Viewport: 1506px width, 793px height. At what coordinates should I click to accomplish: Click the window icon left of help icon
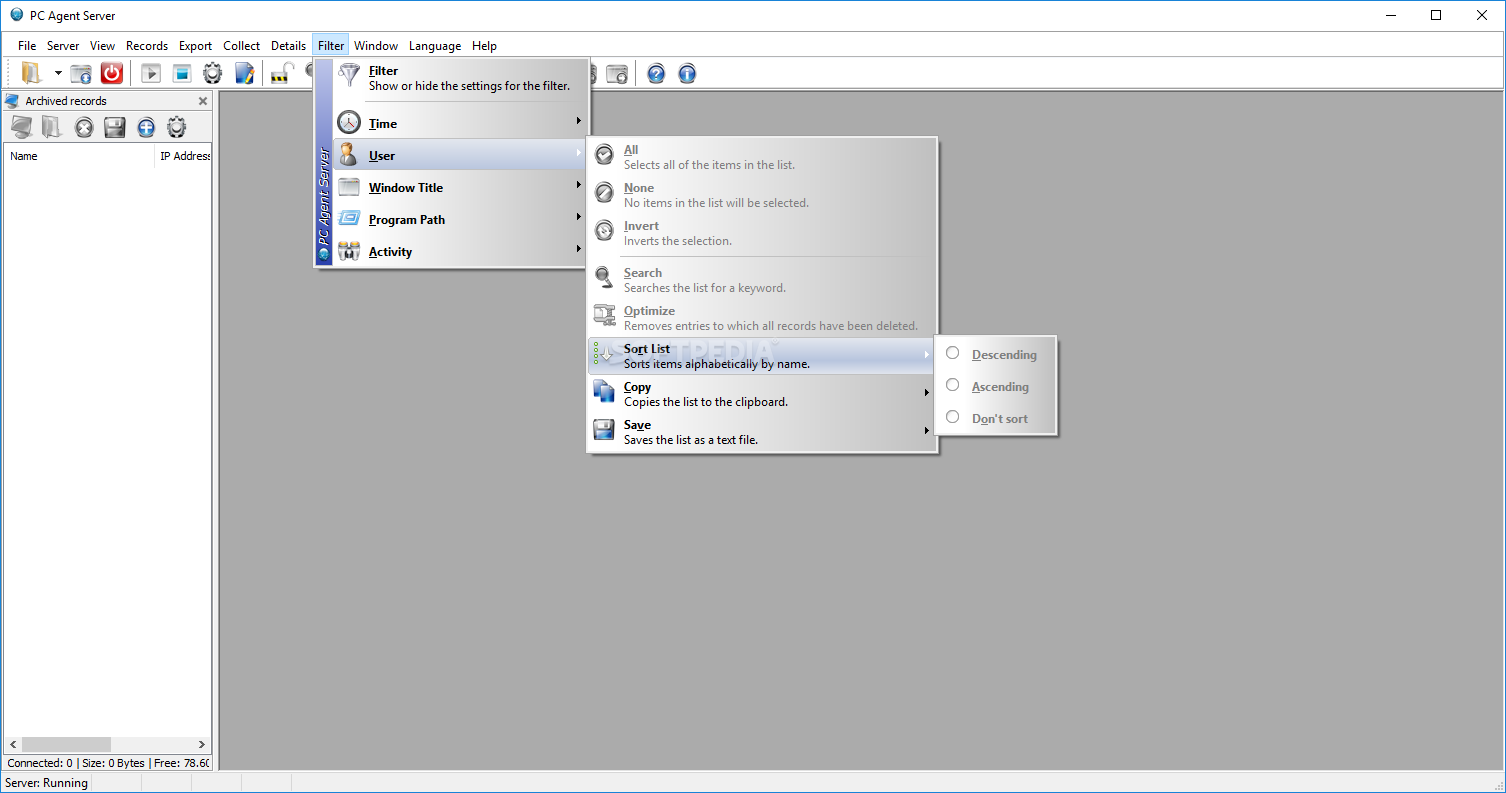(618, 73)
